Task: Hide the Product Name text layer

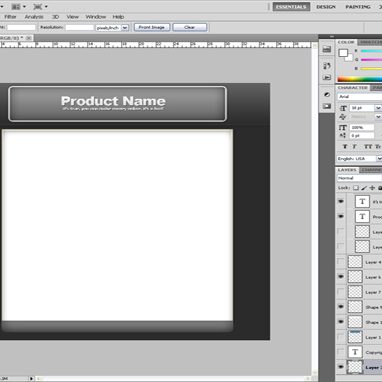Action: [x=341, y=216]
